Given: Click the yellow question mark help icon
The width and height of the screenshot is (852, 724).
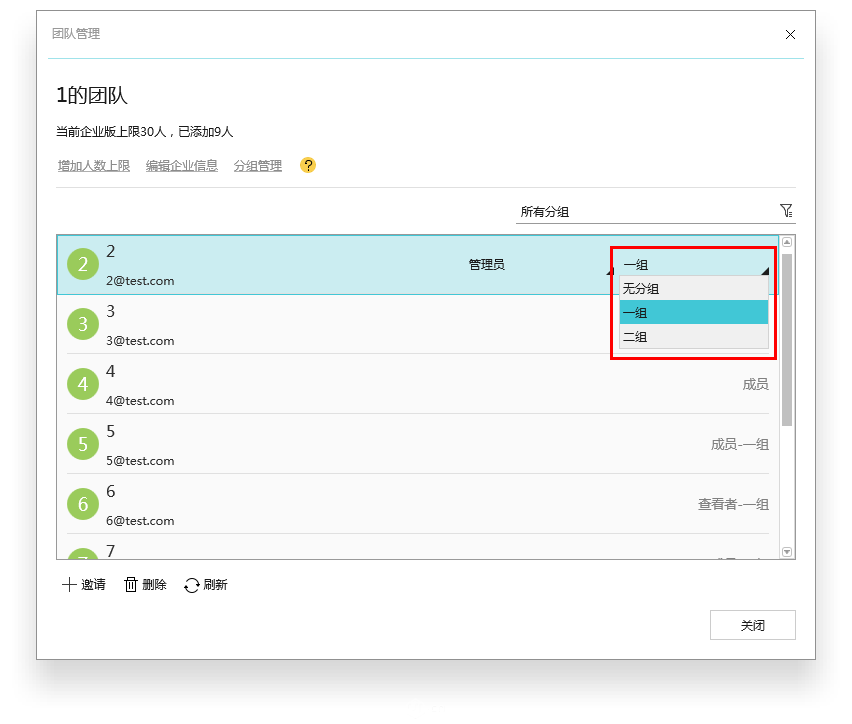Looking at the screenshot, I should pos(308,165).
